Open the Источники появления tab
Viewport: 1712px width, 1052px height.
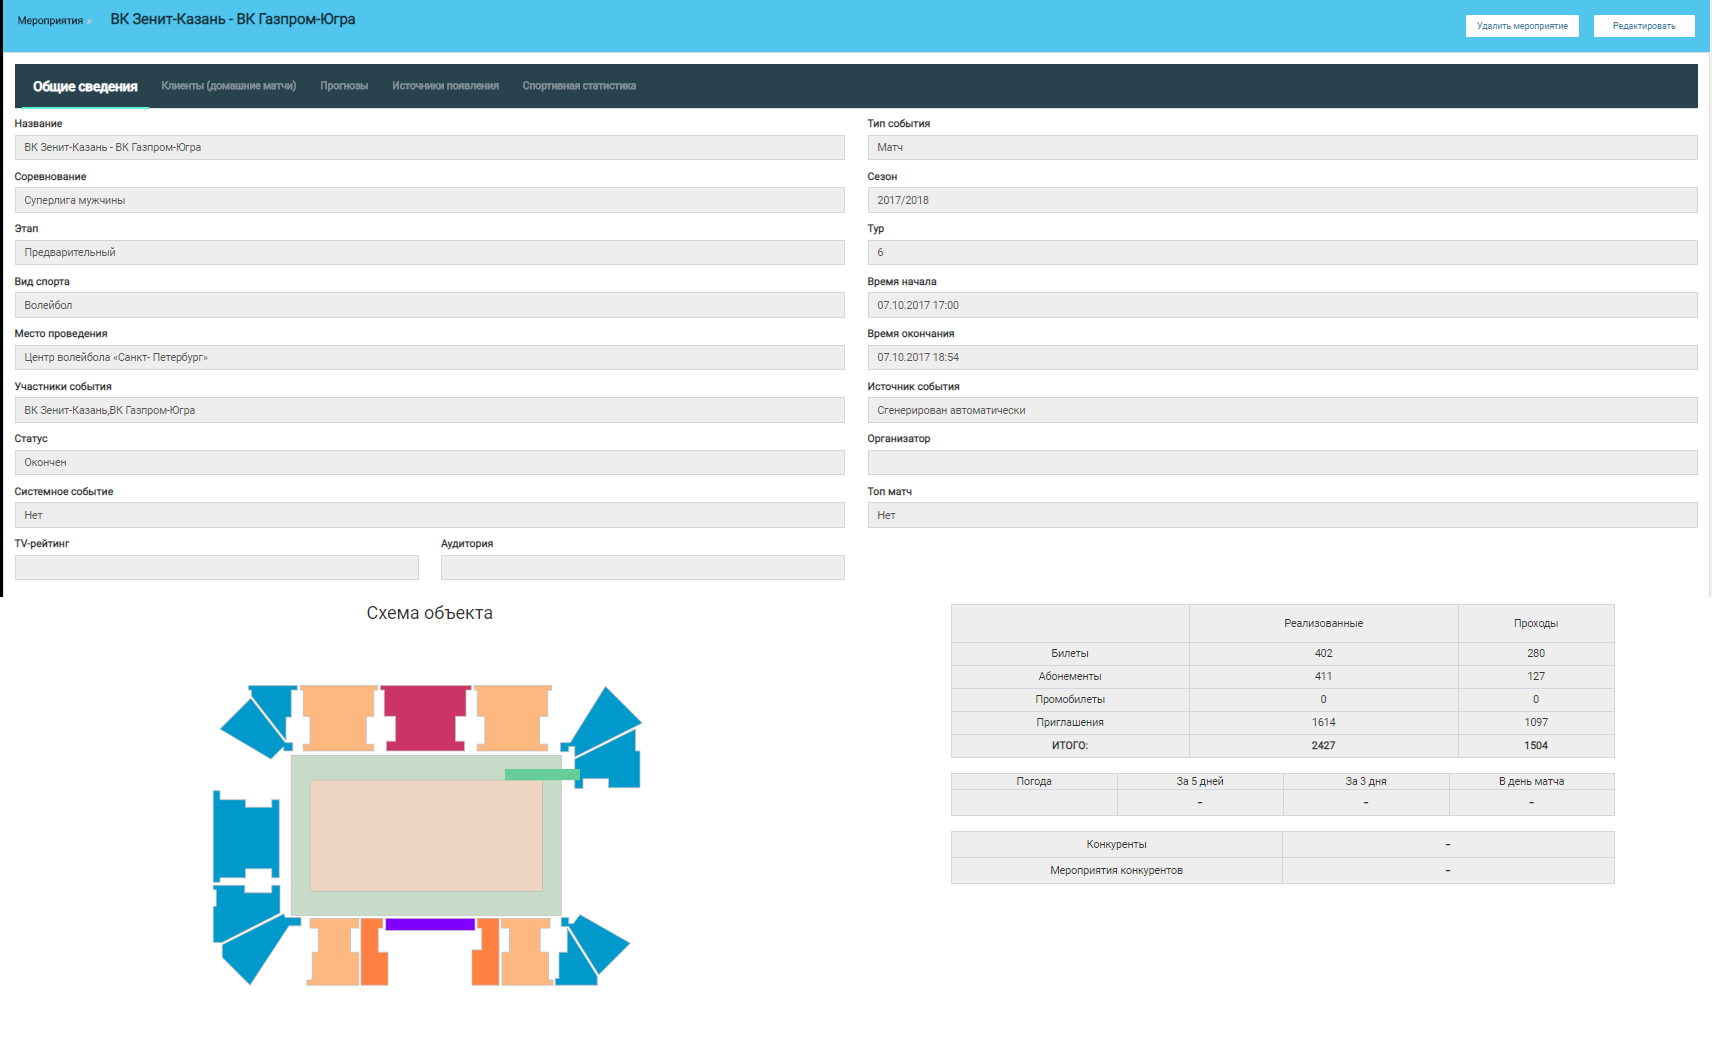(445, 86)
